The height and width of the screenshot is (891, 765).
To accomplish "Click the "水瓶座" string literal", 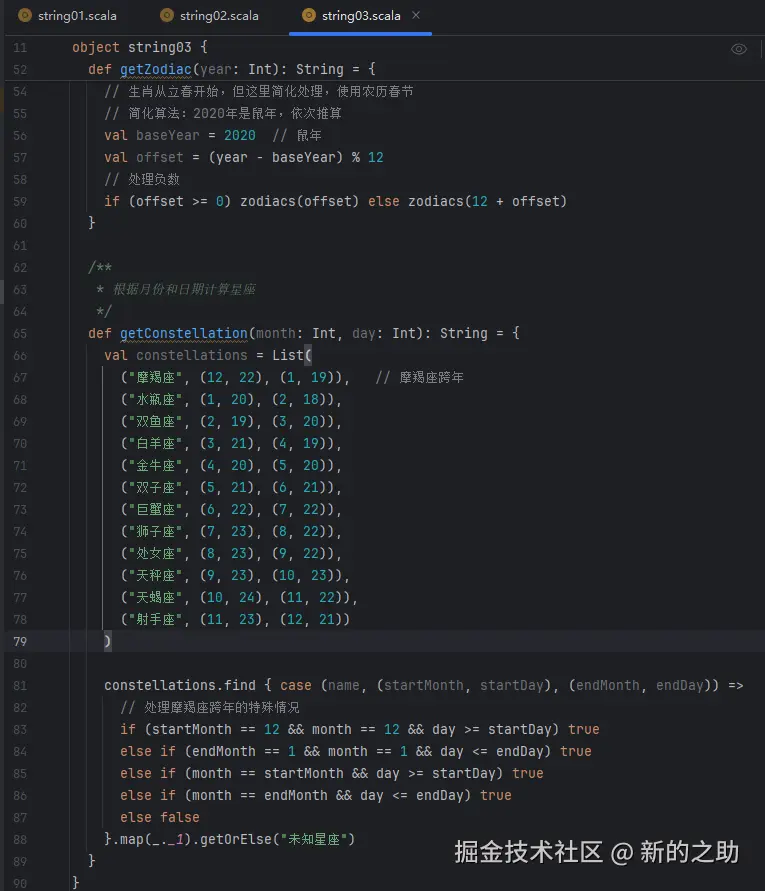I will [x=155, y=399].
